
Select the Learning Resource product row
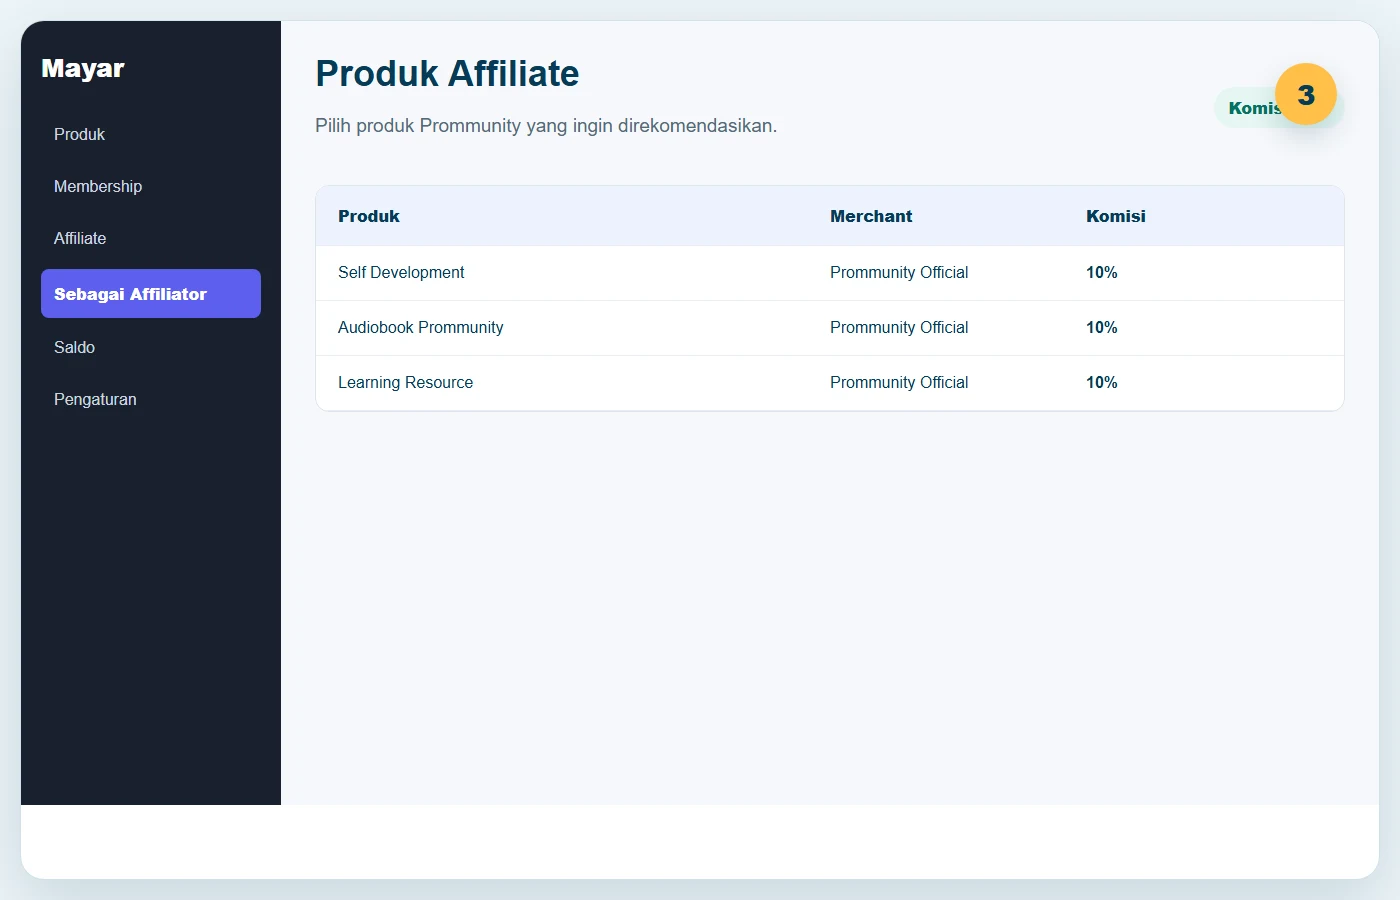tap(829, 383)
